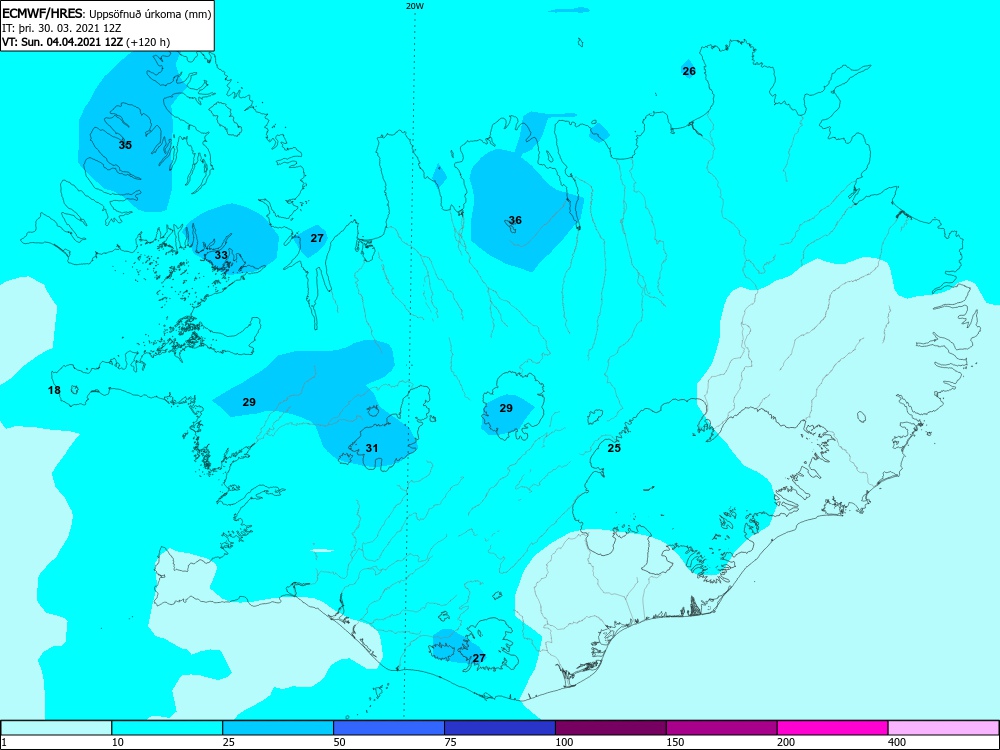
Task: Pick the light pink 400+ legend swatch
Action: [944, 728]
